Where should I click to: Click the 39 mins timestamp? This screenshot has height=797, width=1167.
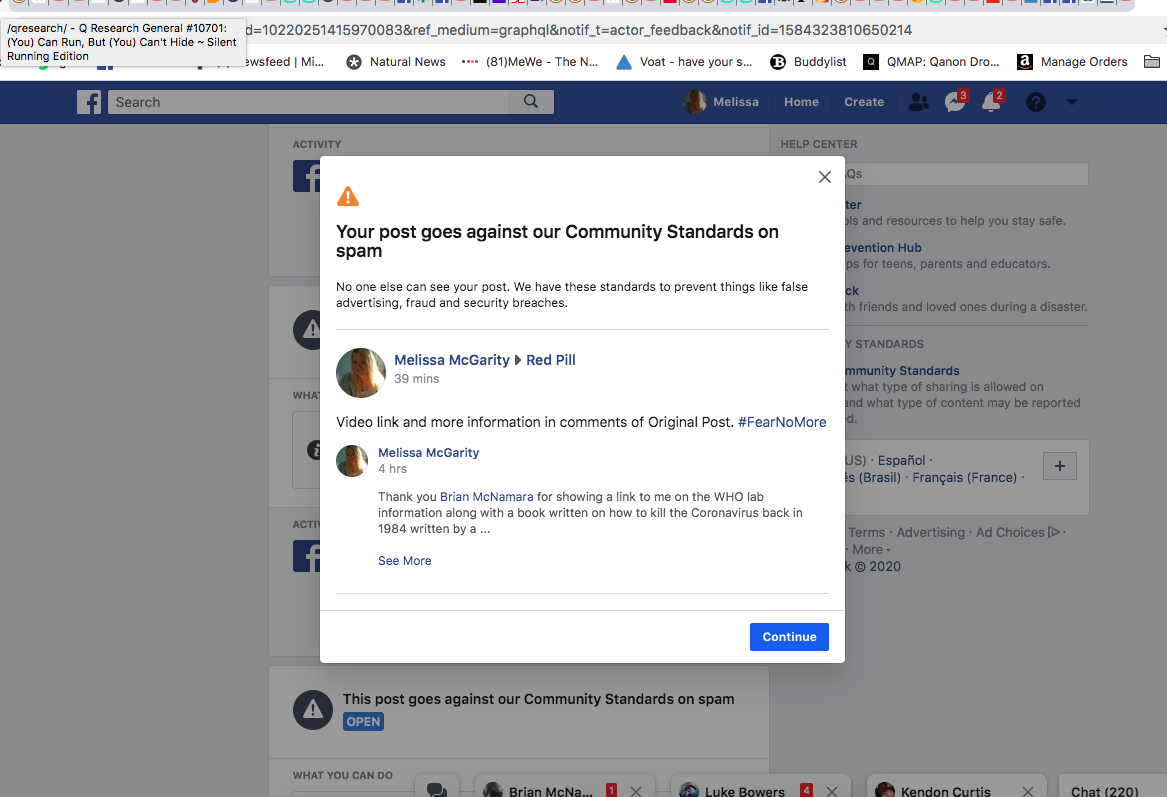(x=417, y=379)
